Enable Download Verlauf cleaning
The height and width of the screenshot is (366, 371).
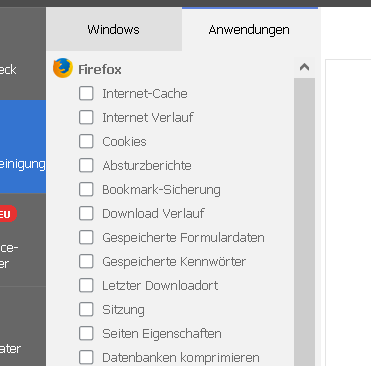pyautogui.click(x=86, y=213)
